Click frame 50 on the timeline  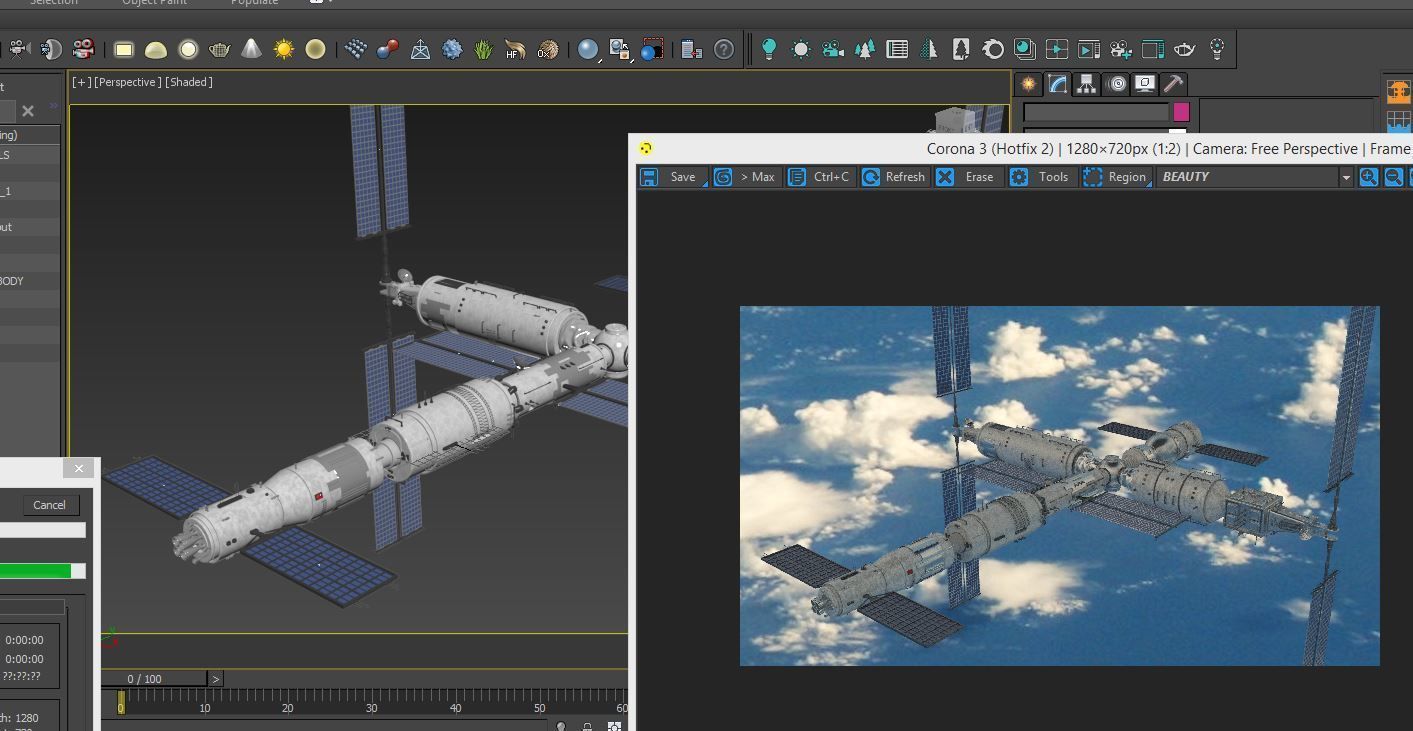[539, 708]
